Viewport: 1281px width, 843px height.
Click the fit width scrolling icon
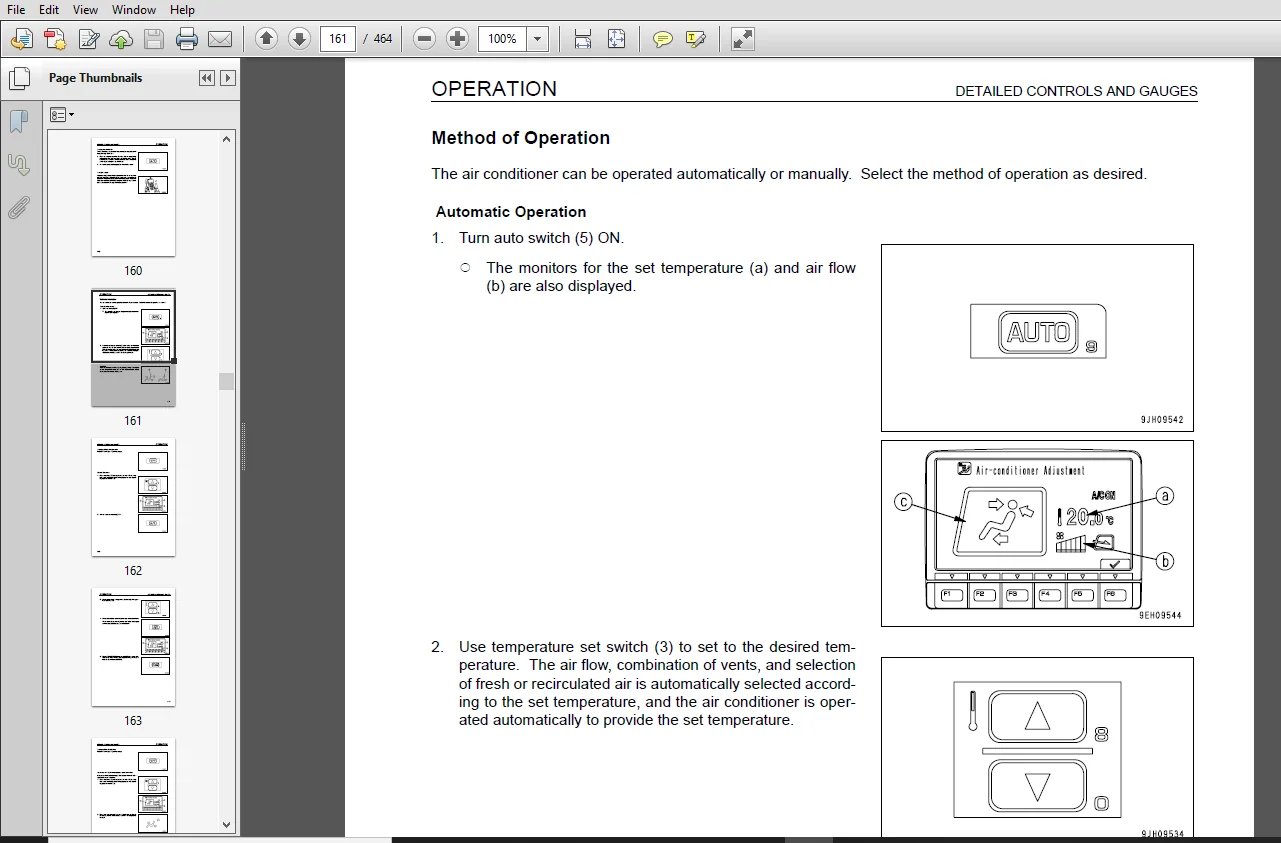tap(583, 39)
